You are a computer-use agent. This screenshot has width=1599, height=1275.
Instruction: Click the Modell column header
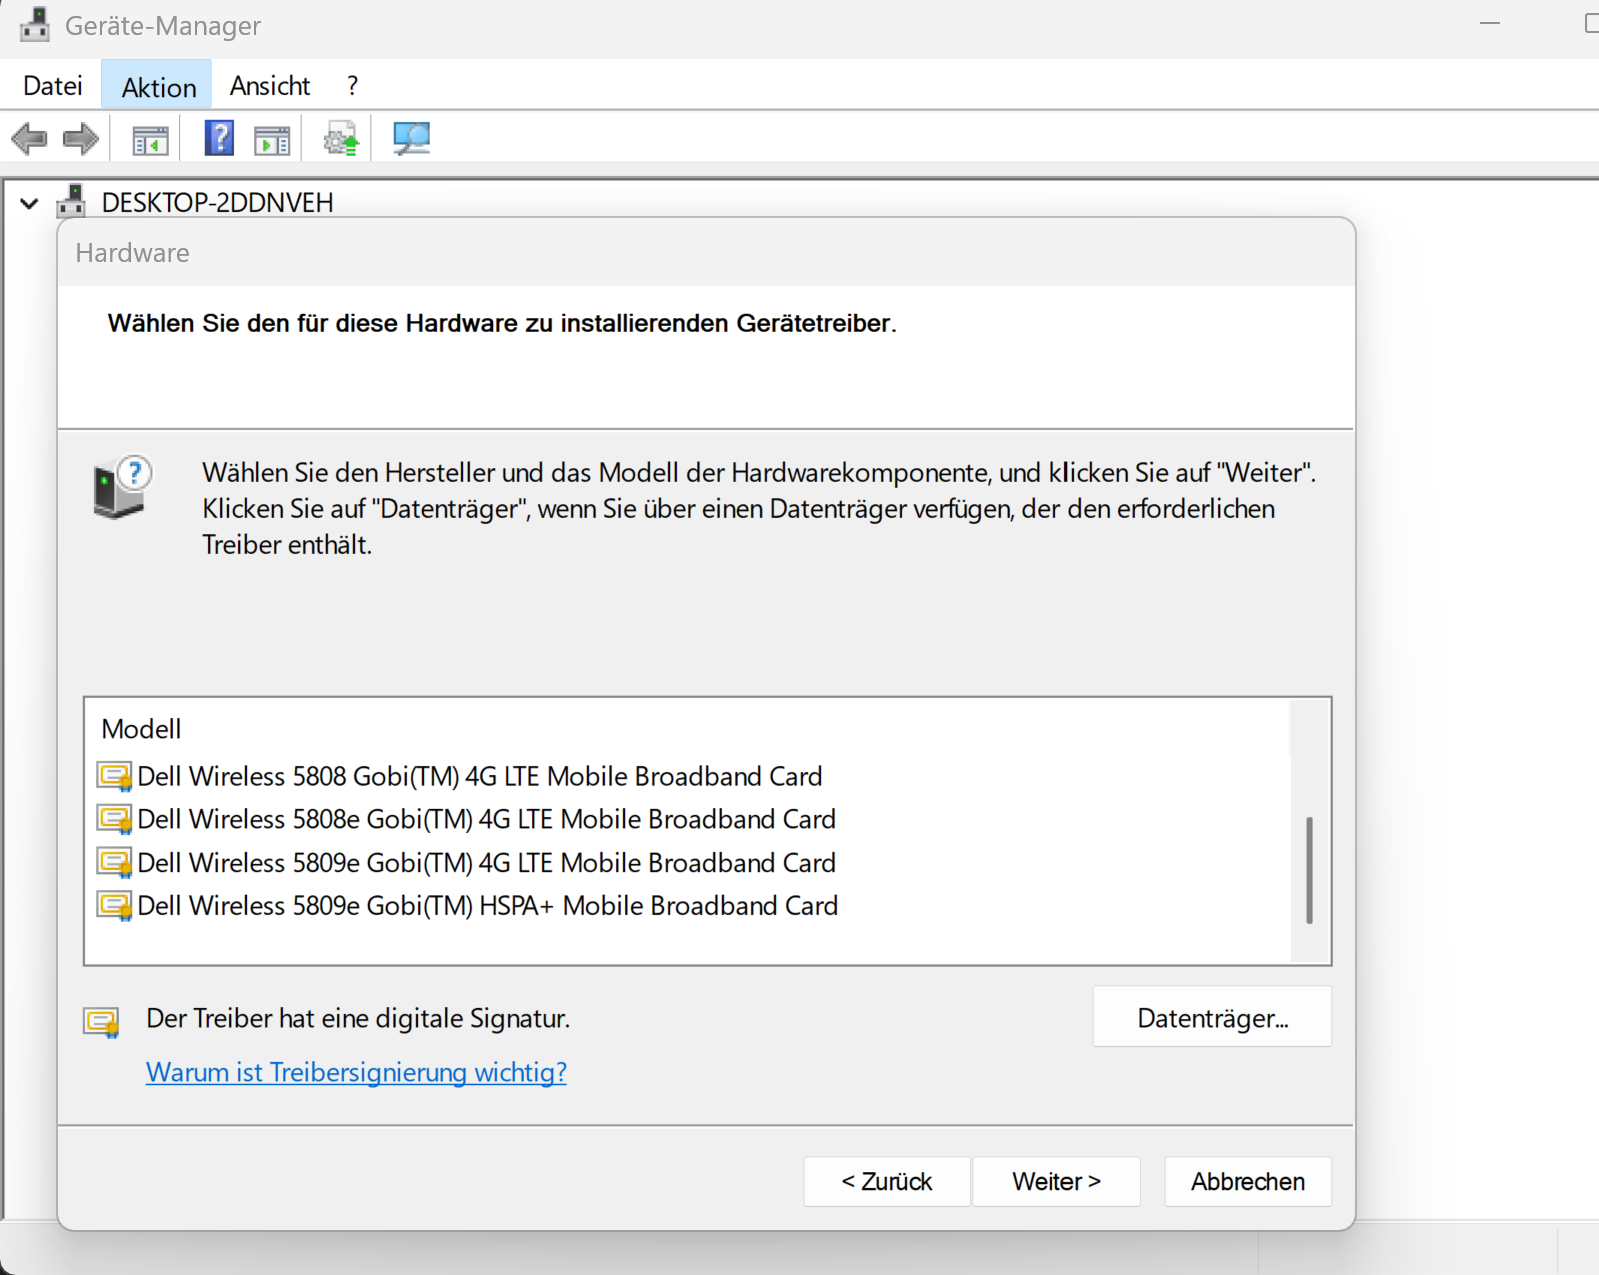coord(141,729)
